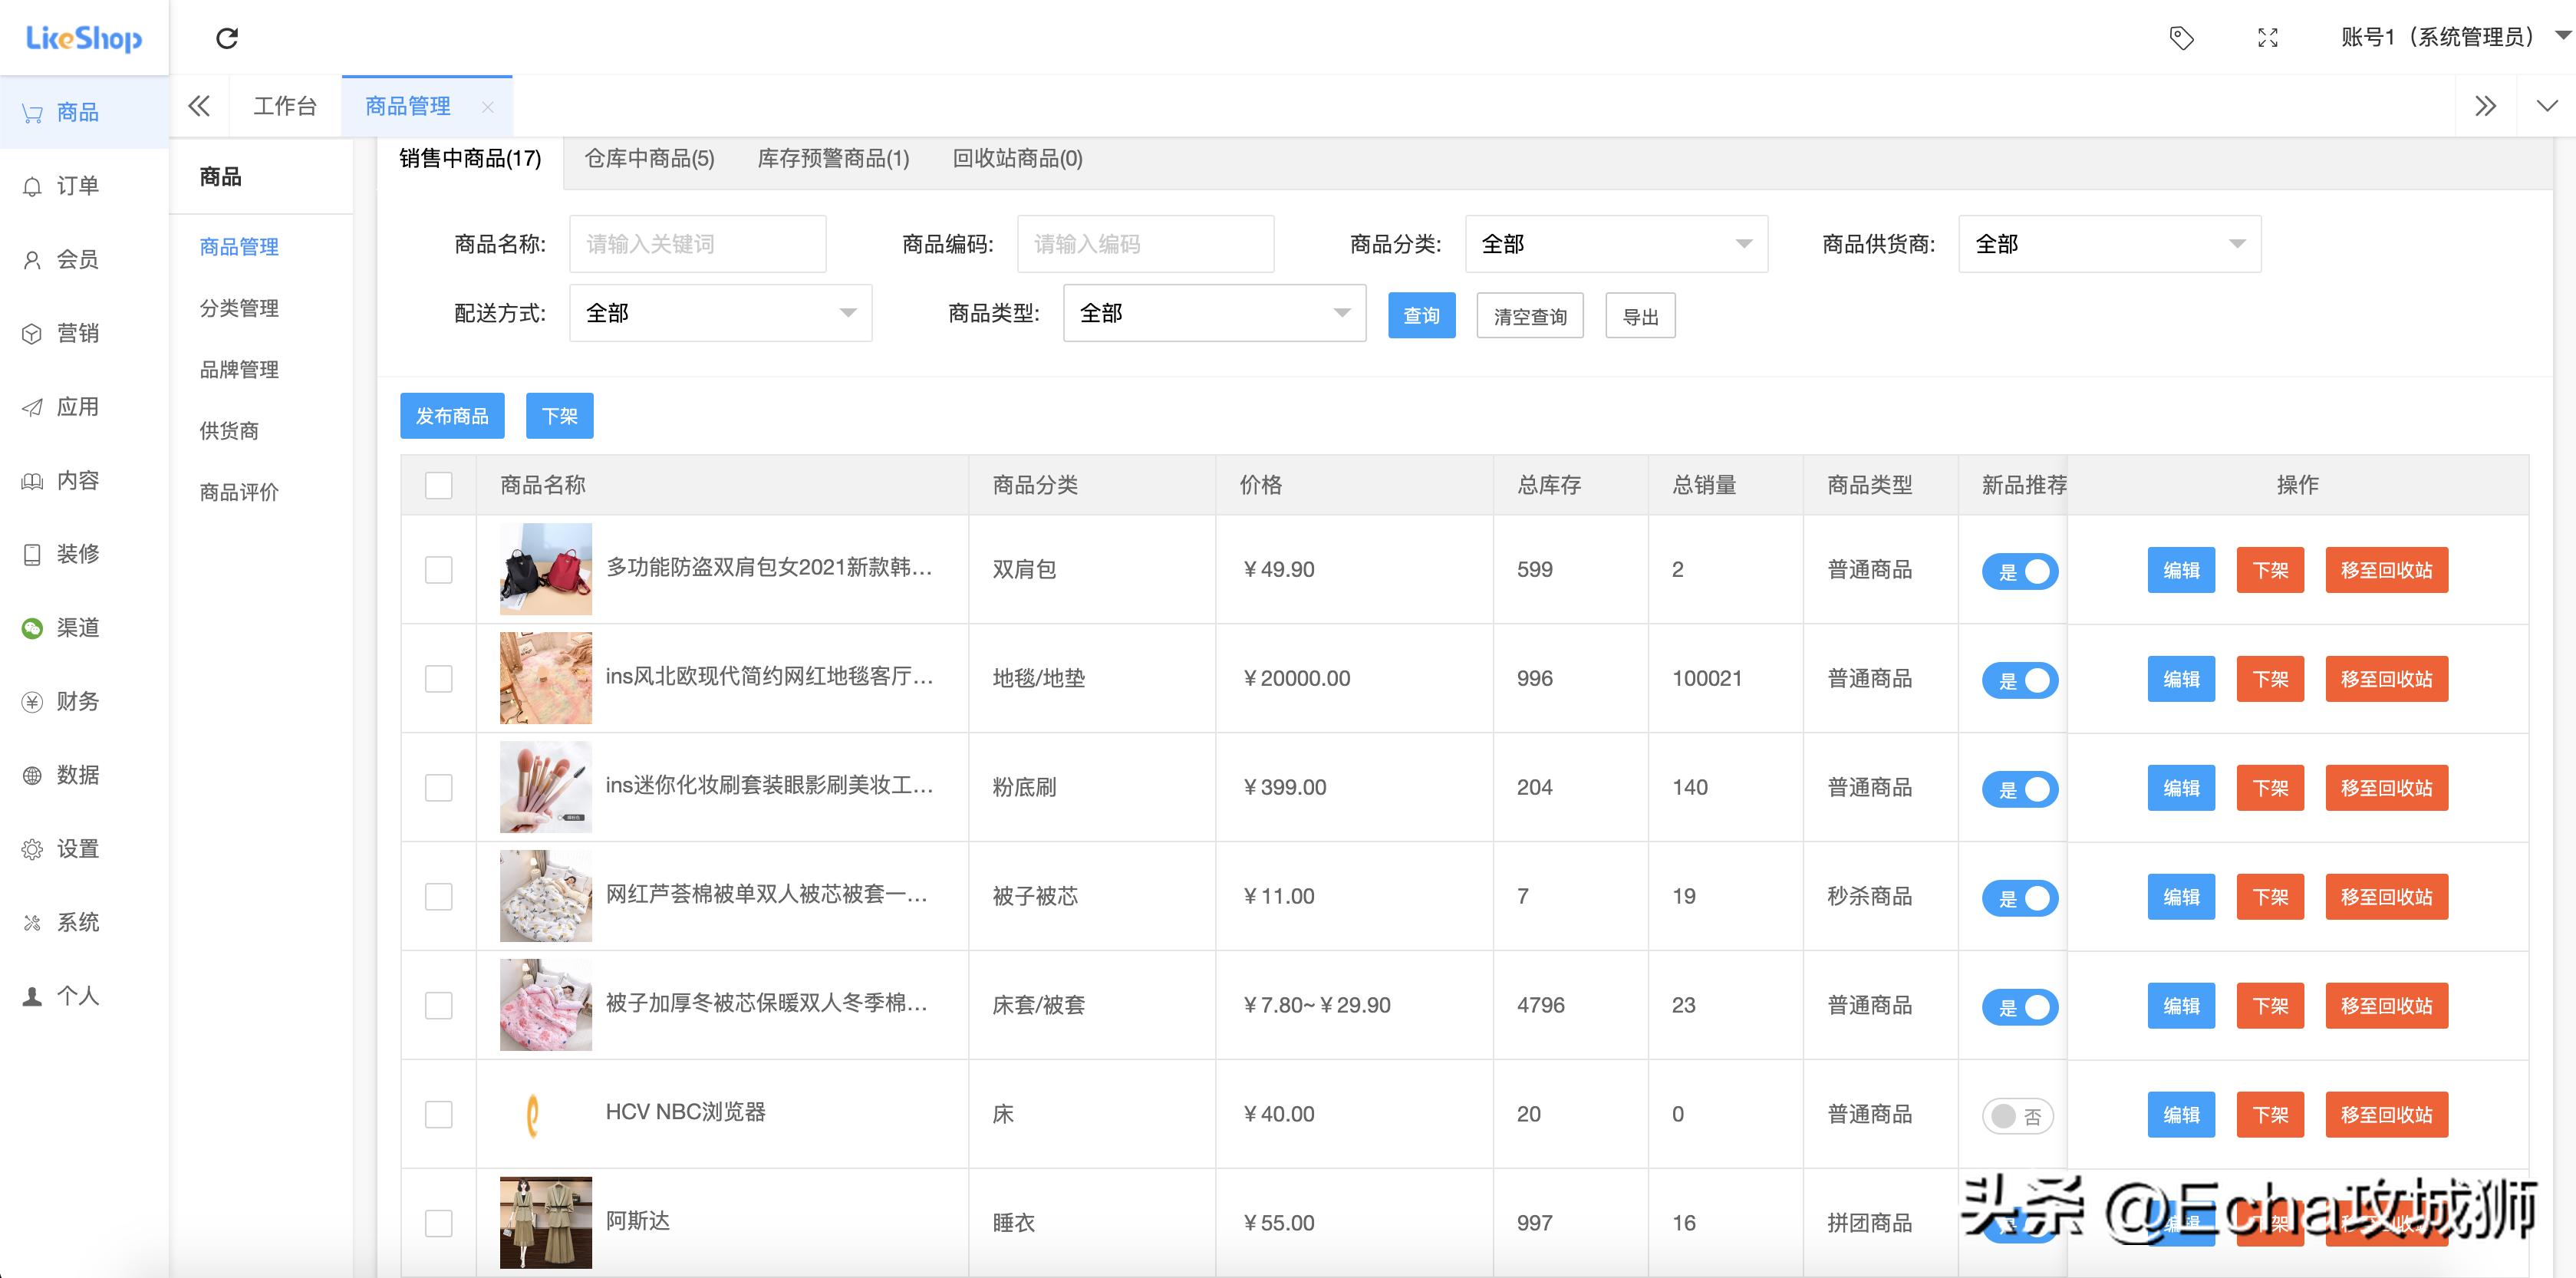
Task: Enable 新品推荐 for HCV NBC浏览器
Action: pos(2019,1114)
